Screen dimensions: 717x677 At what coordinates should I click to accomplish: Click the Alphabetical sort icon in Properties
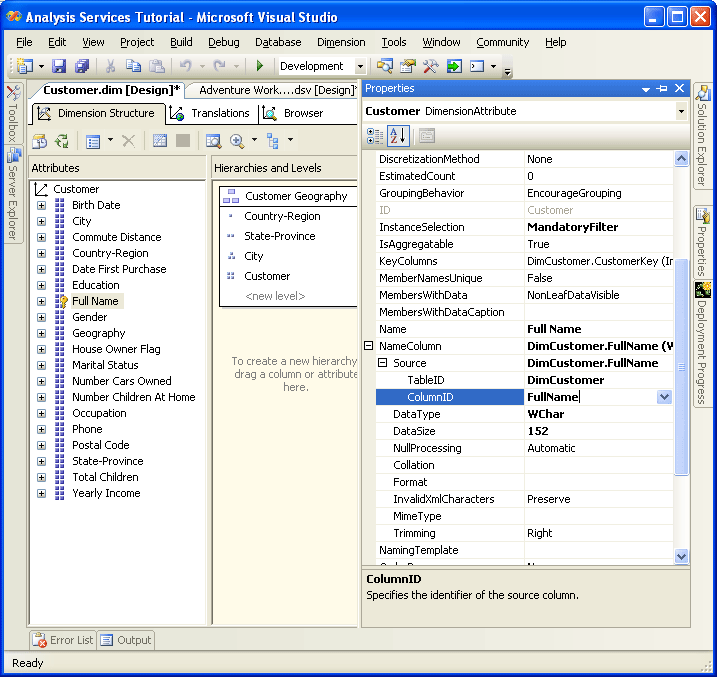(x=397, y=135)
